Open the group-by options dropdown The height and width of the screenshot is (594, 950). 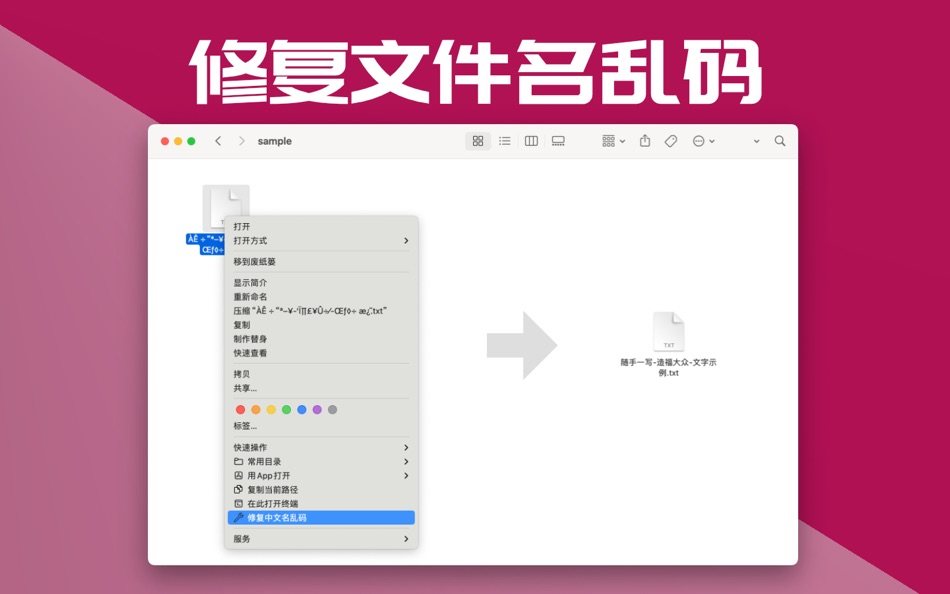tap(613, 141)
